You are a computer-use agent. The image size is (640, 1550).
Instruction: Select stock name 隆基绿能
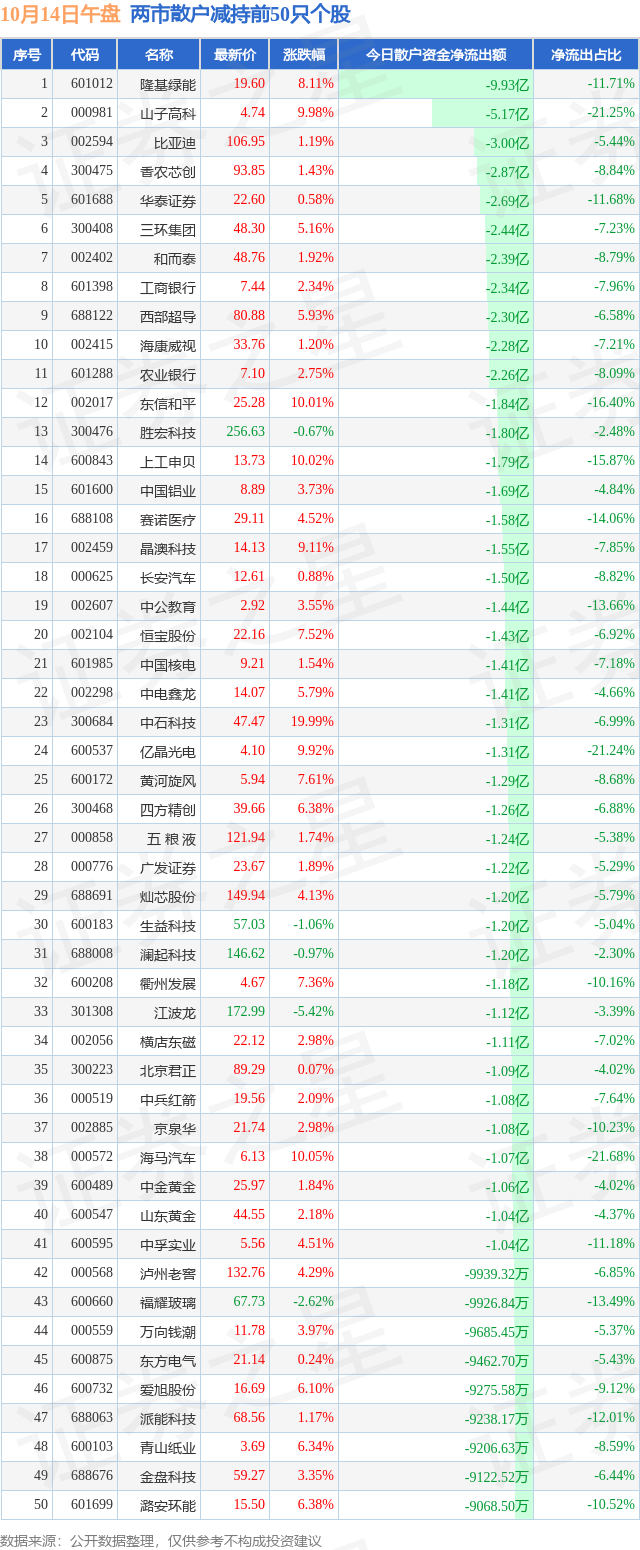[168, 84]
